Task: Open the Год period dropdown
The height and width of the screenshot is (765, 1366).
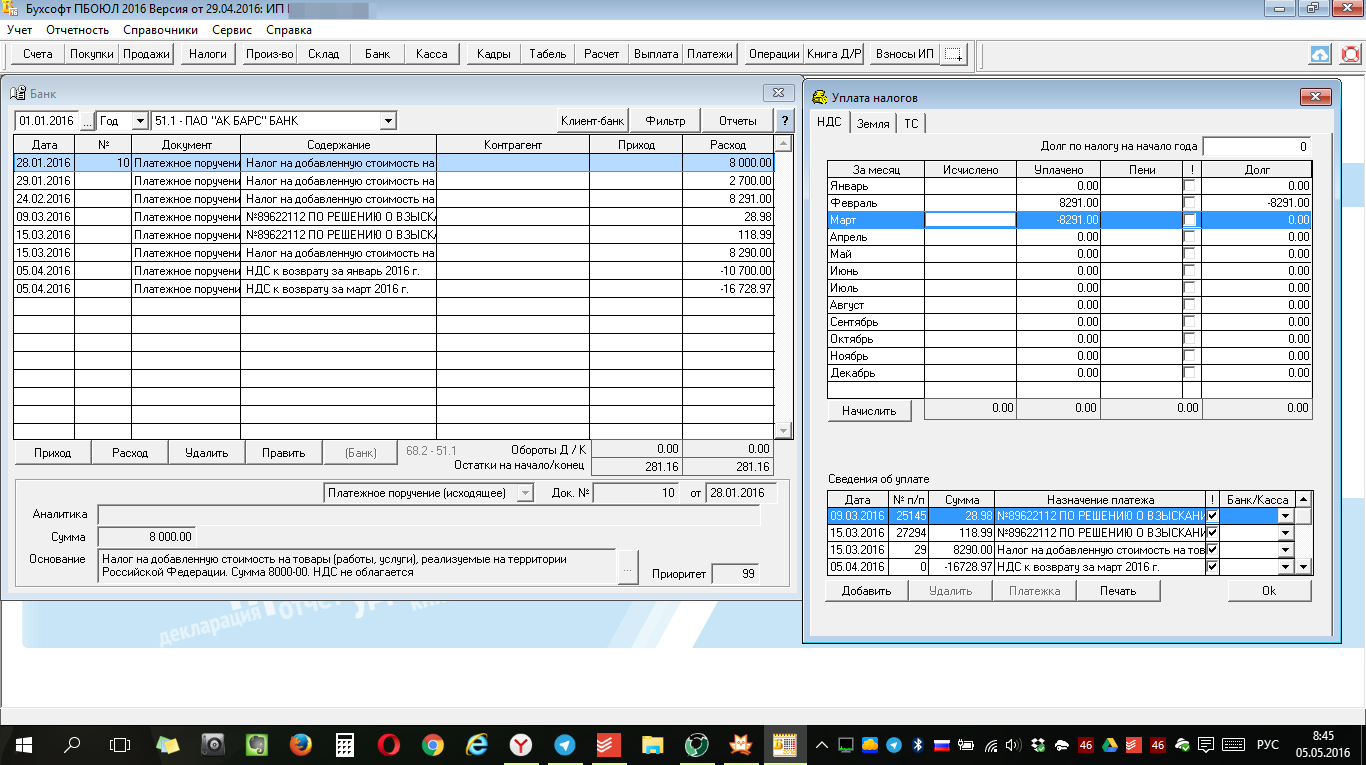Action: (139, 121)
